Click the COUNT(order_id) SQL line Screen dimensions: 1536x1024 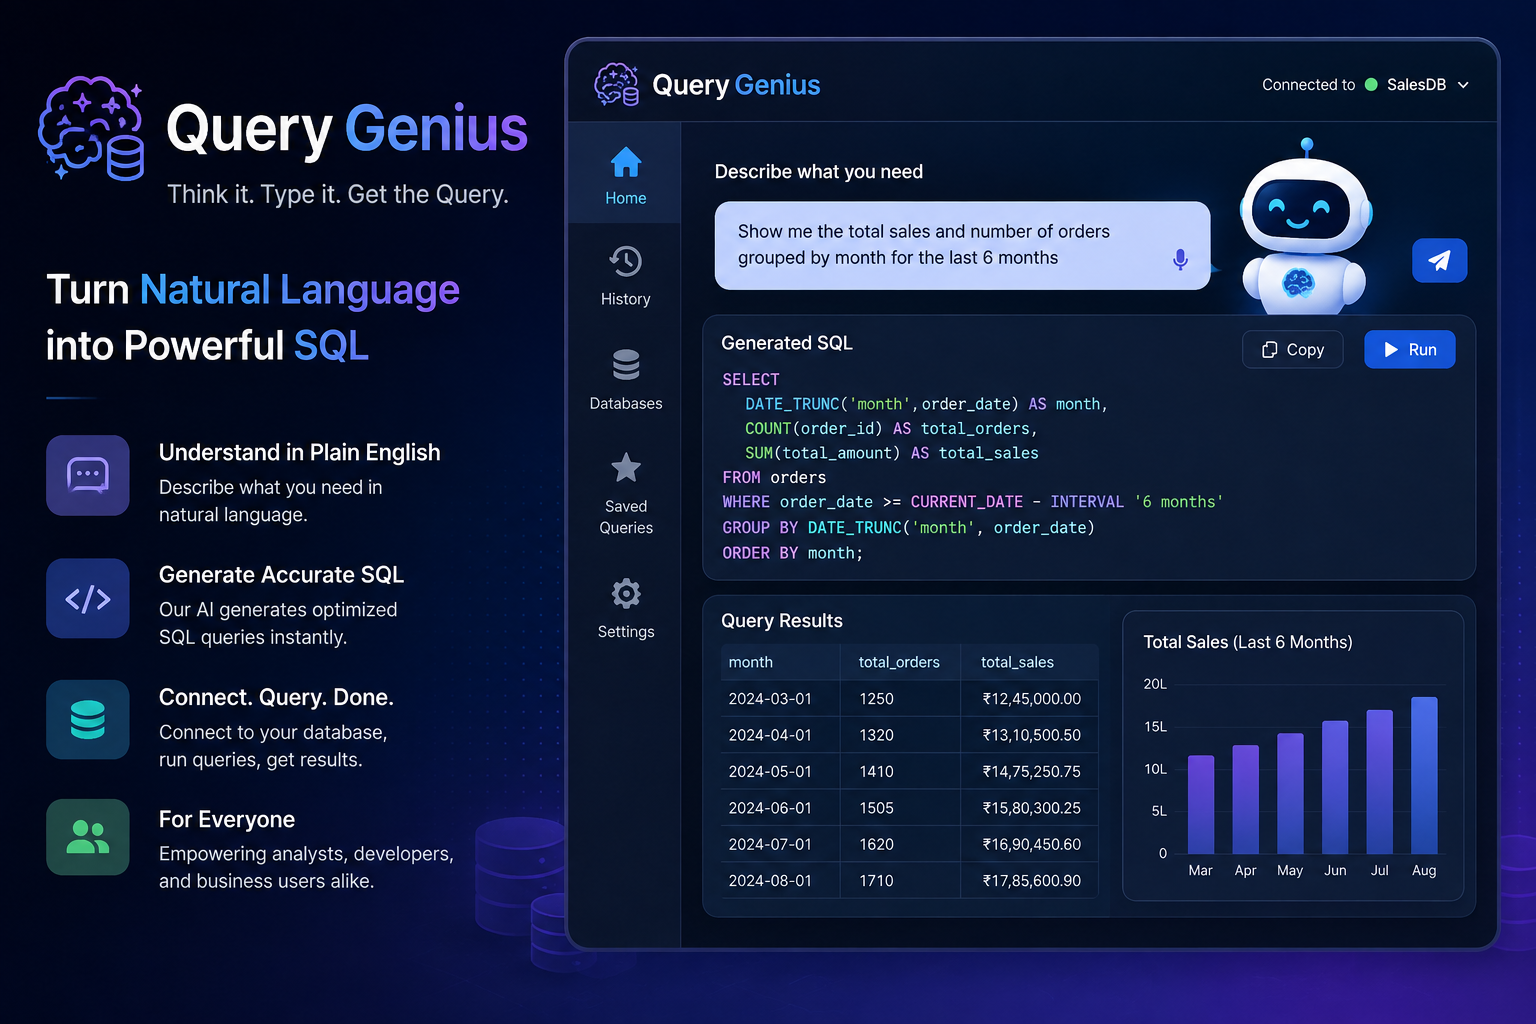(892, 429)
